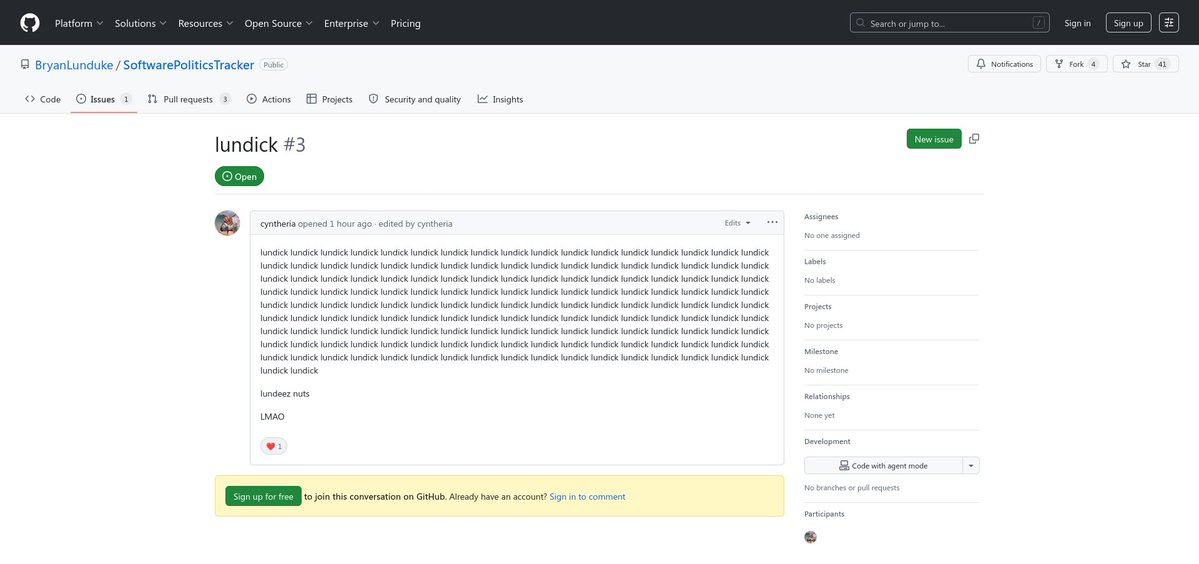The height and width of the screenshot is (564, 1199).
Task: Open the appearance settings icon in header
Action: (x=1168, y=23)
